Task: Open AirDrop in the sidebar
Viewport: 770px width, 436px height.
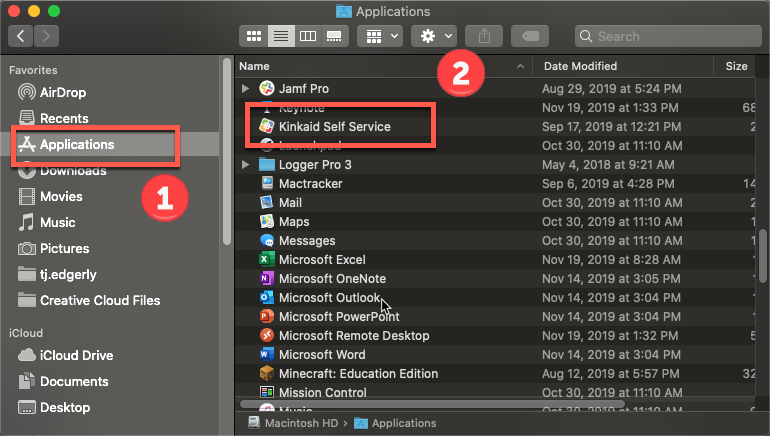Action: click(63, 92)
